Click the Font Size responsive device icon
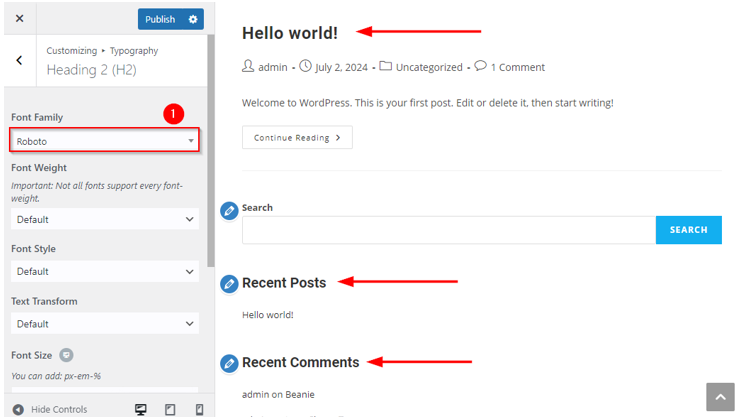Viewport: 747px width, 417px height. pos(66,355)
